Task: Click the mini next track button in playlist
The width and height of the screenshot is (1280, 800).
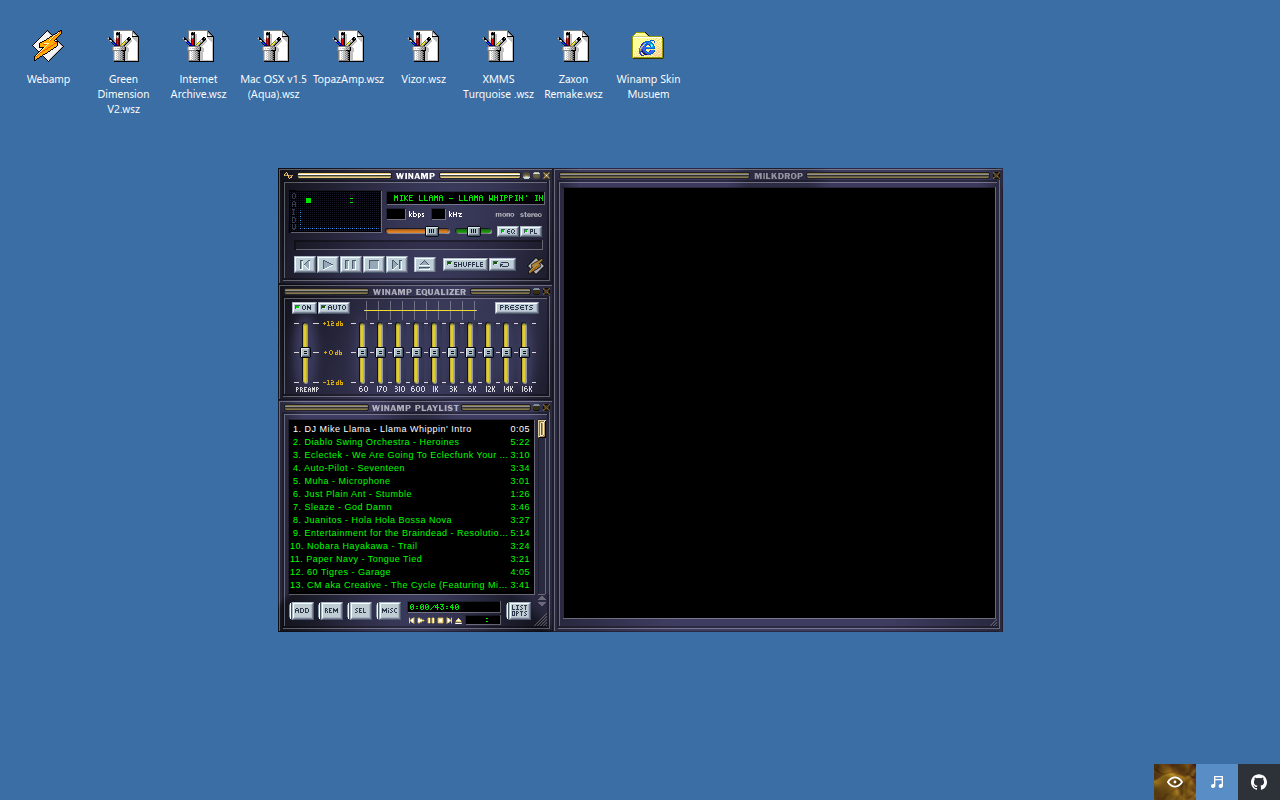Action: [450, 620]
